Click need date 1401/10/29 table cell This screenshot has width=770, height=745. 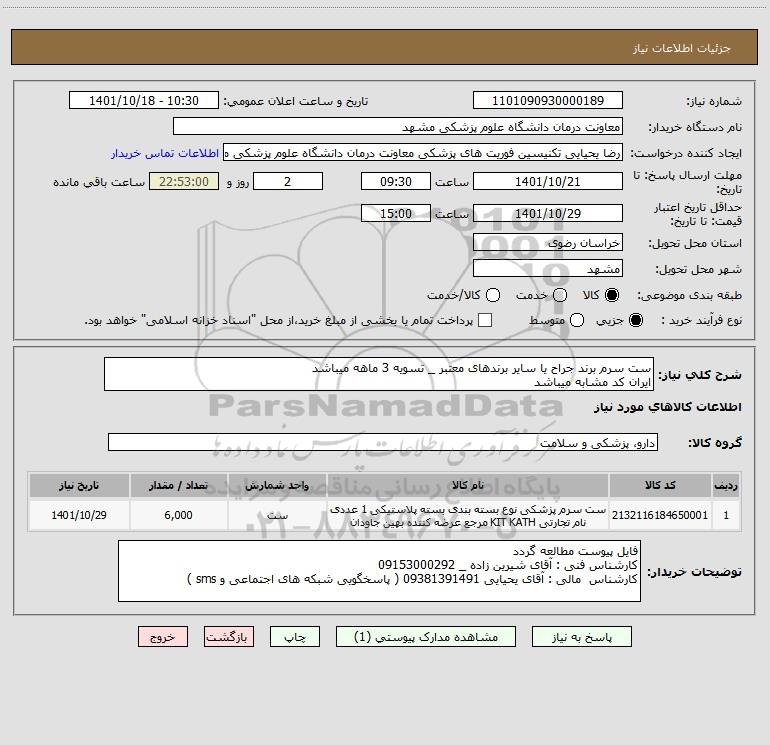coord(79,515)
